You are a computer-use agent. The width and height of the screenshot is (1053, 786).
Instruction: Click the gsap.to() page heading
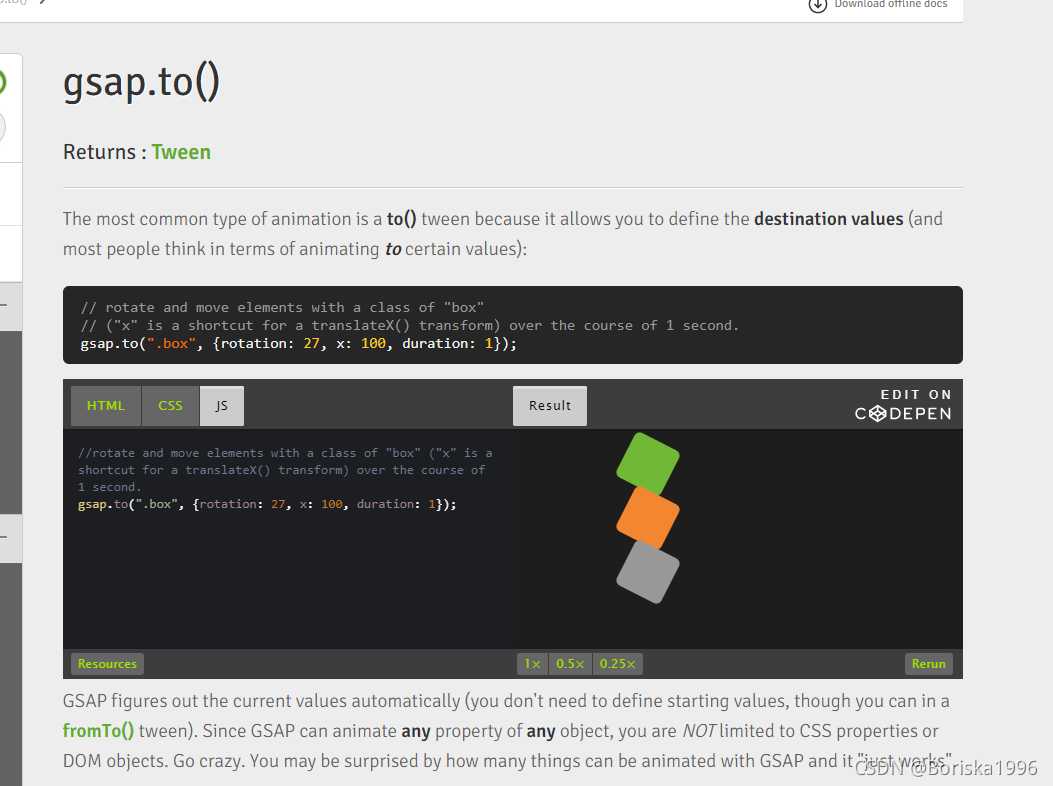(141, 83)
